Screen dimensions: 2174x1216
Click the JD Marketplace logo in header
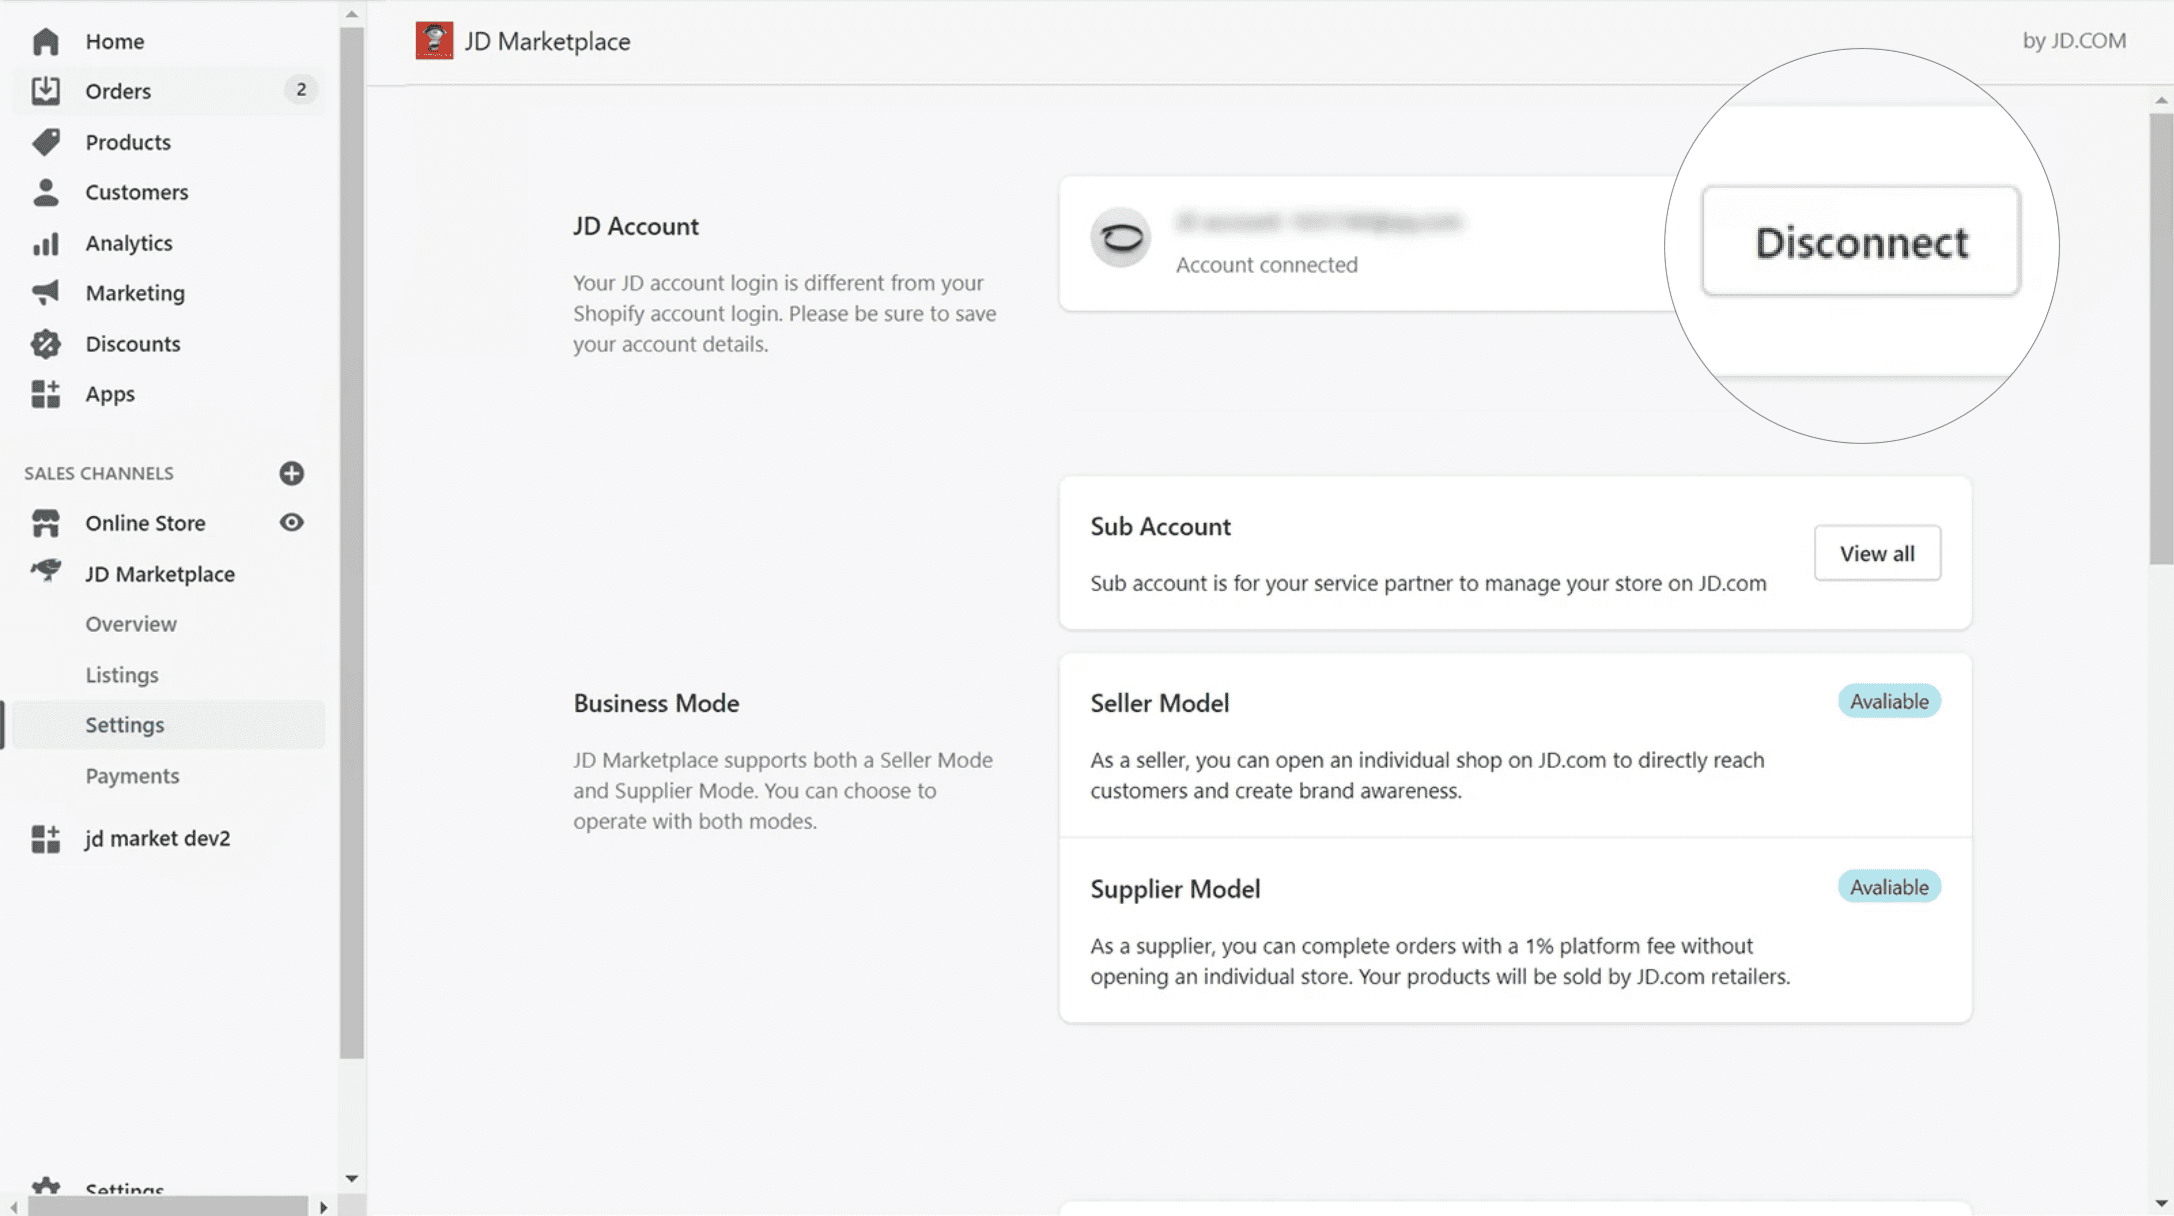tap(434, 41)
